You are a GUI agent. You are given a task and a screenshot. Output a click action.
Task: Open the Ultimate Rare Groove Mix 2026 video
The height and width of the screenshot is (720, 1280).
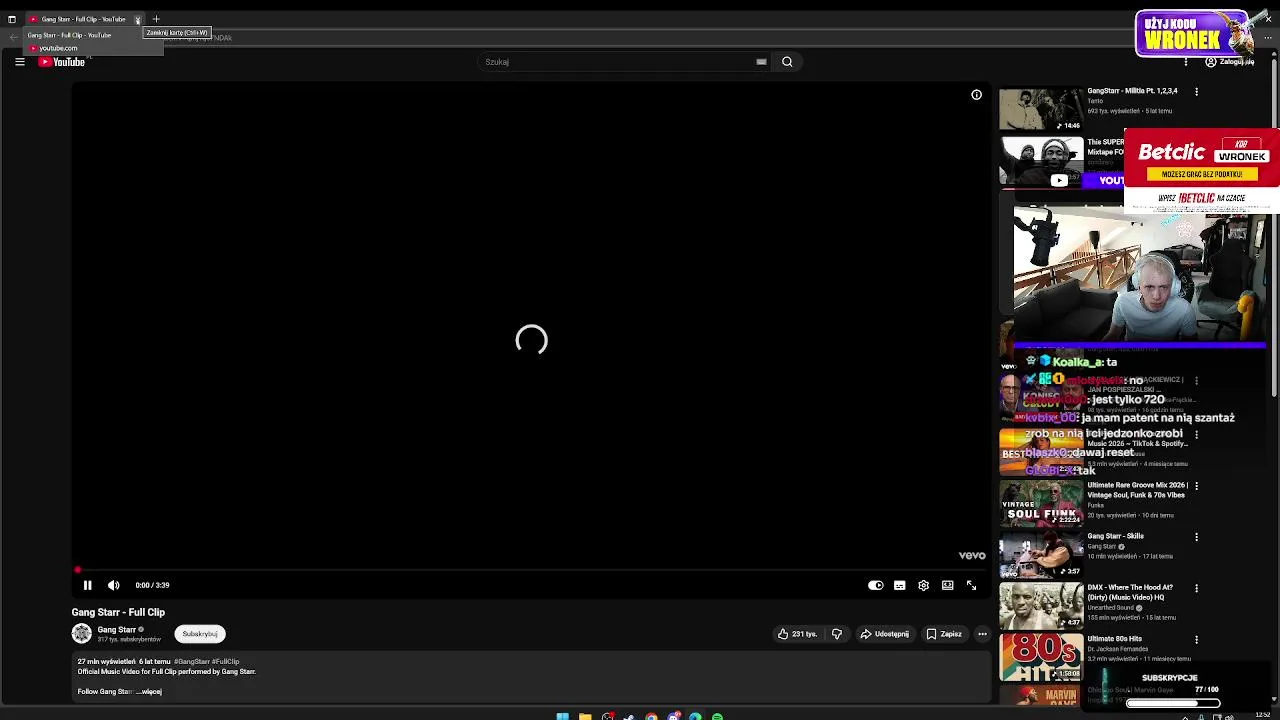click(x=1136, y=490)
